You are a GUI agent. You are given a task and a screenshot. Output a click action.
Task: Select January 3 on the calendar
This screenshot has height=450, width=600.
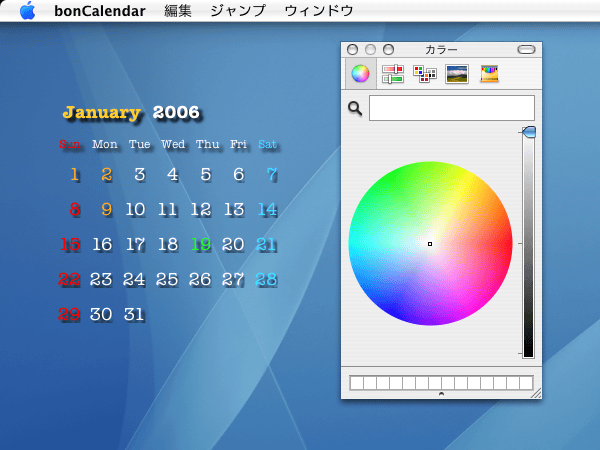140,175
